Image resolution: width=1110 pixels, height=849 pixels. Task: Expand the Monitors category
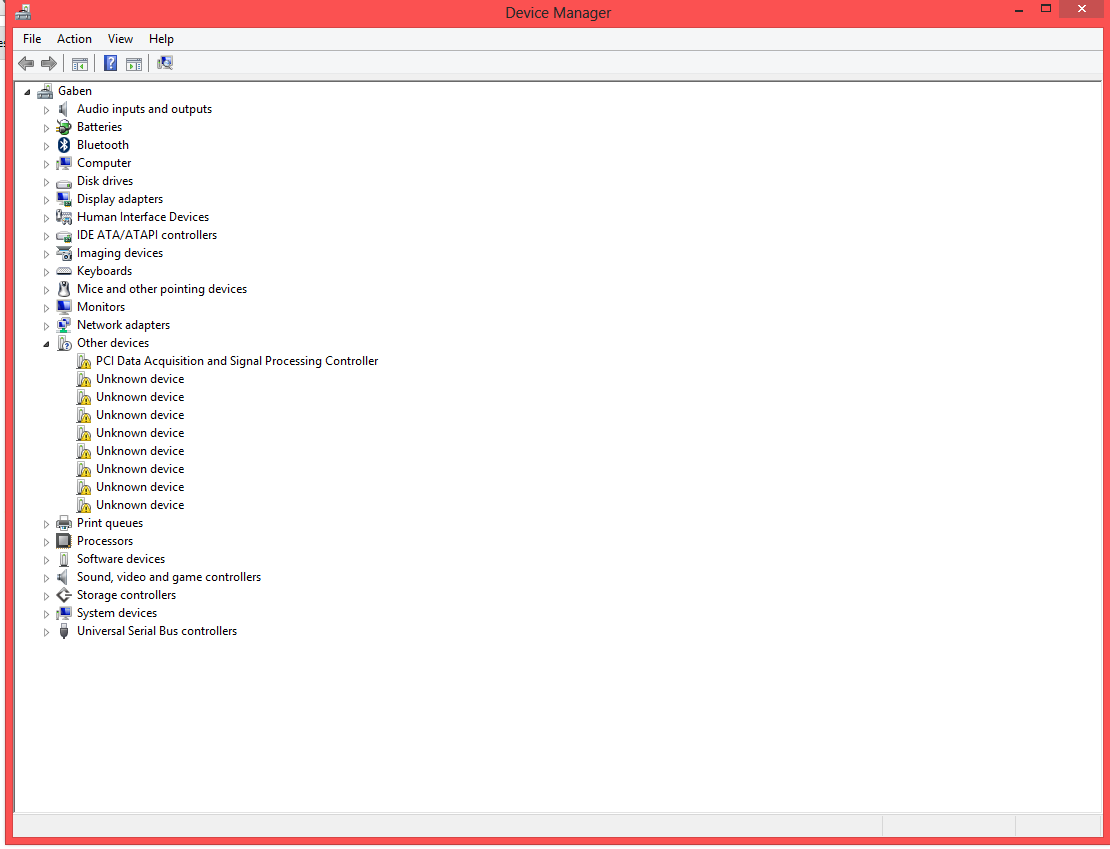pyautogui.click(x=47, y=308)
